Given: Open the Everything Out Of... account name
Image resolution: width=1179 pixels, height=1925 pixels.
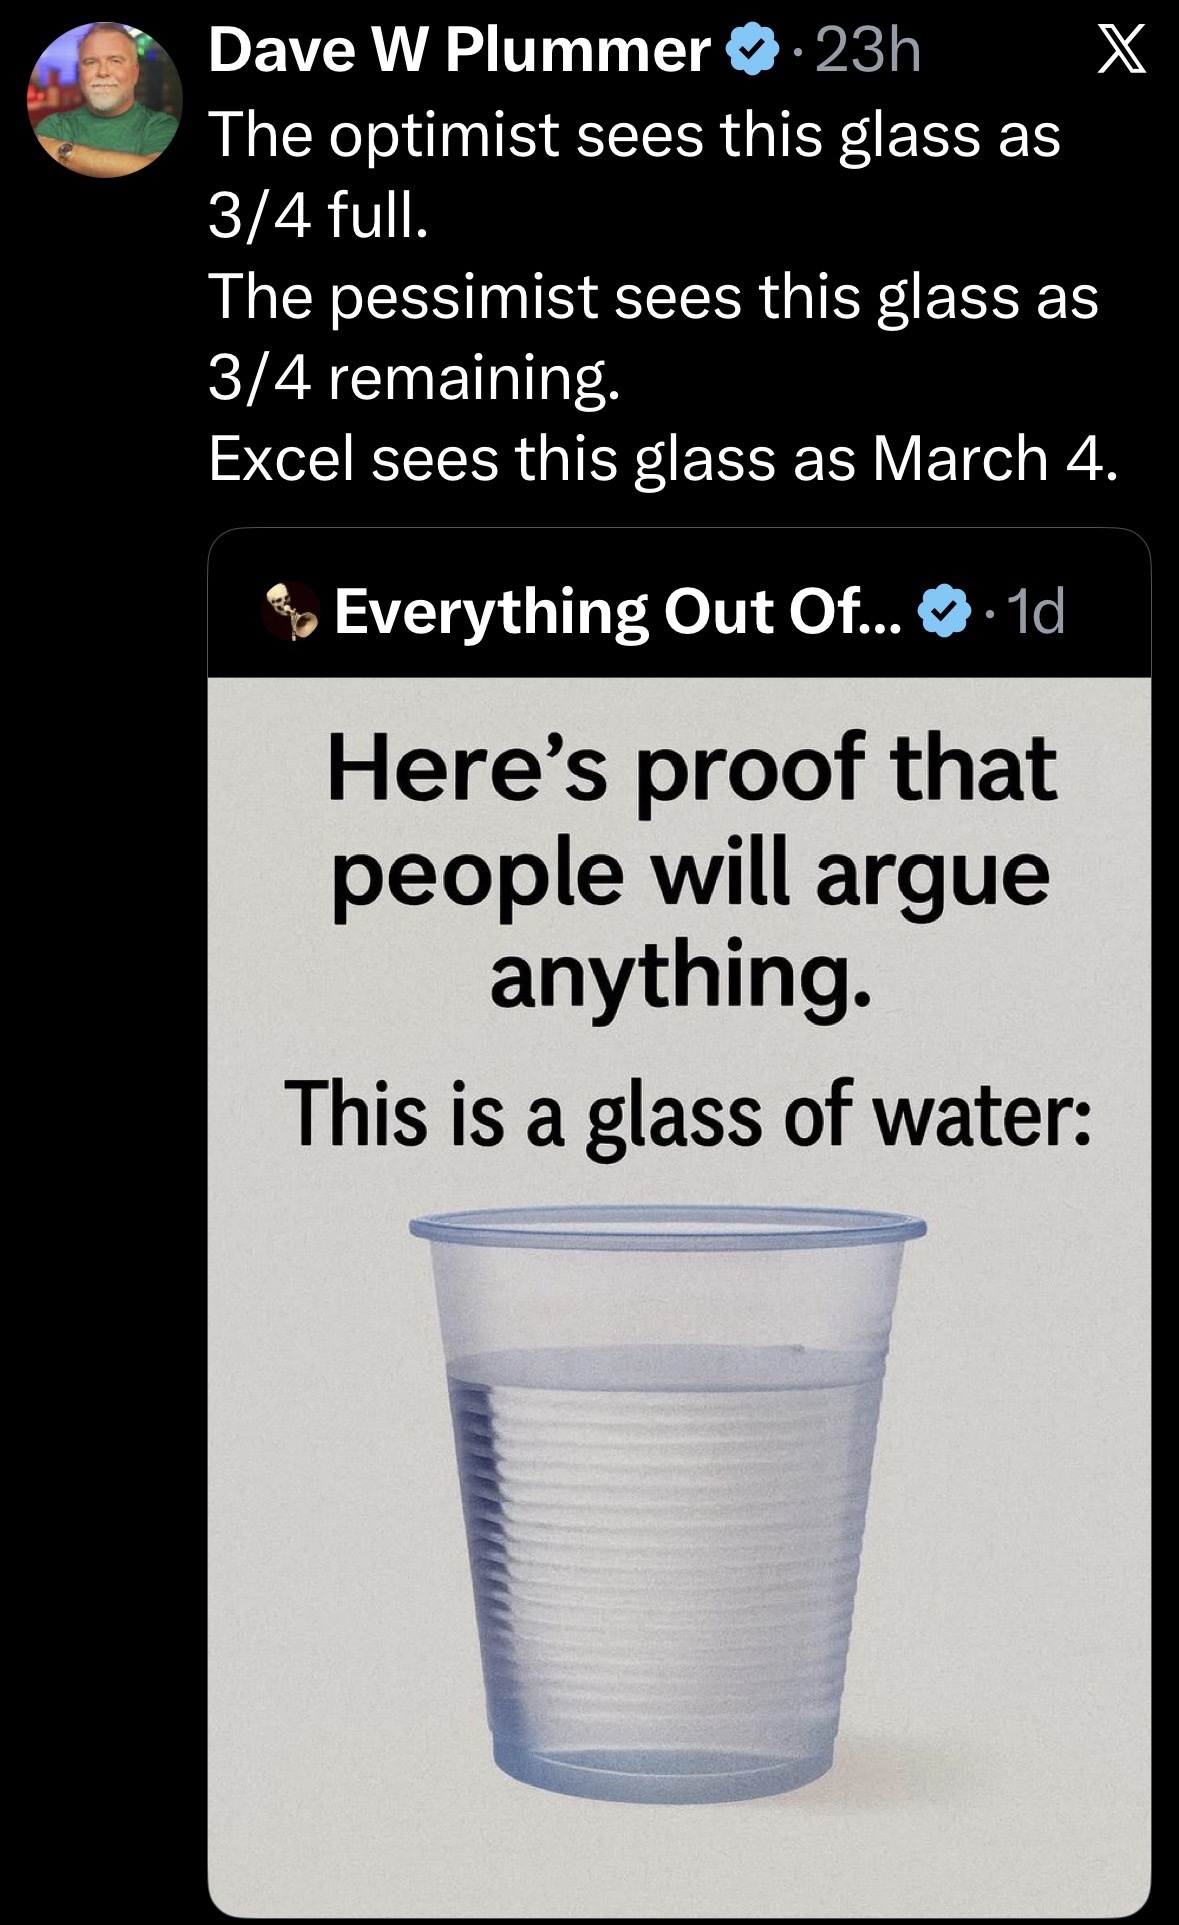Looking at the screenshot, I should coord(617,611).
